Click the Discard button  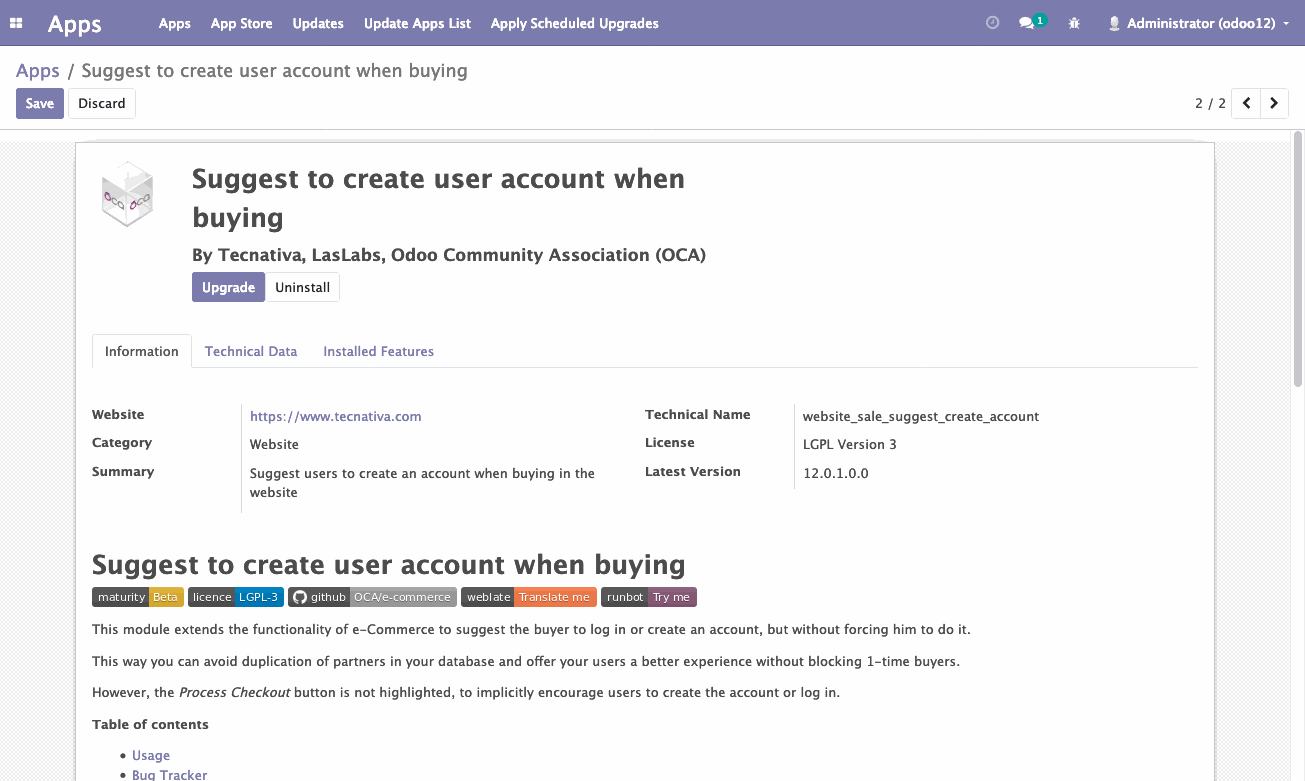[102, 103]
